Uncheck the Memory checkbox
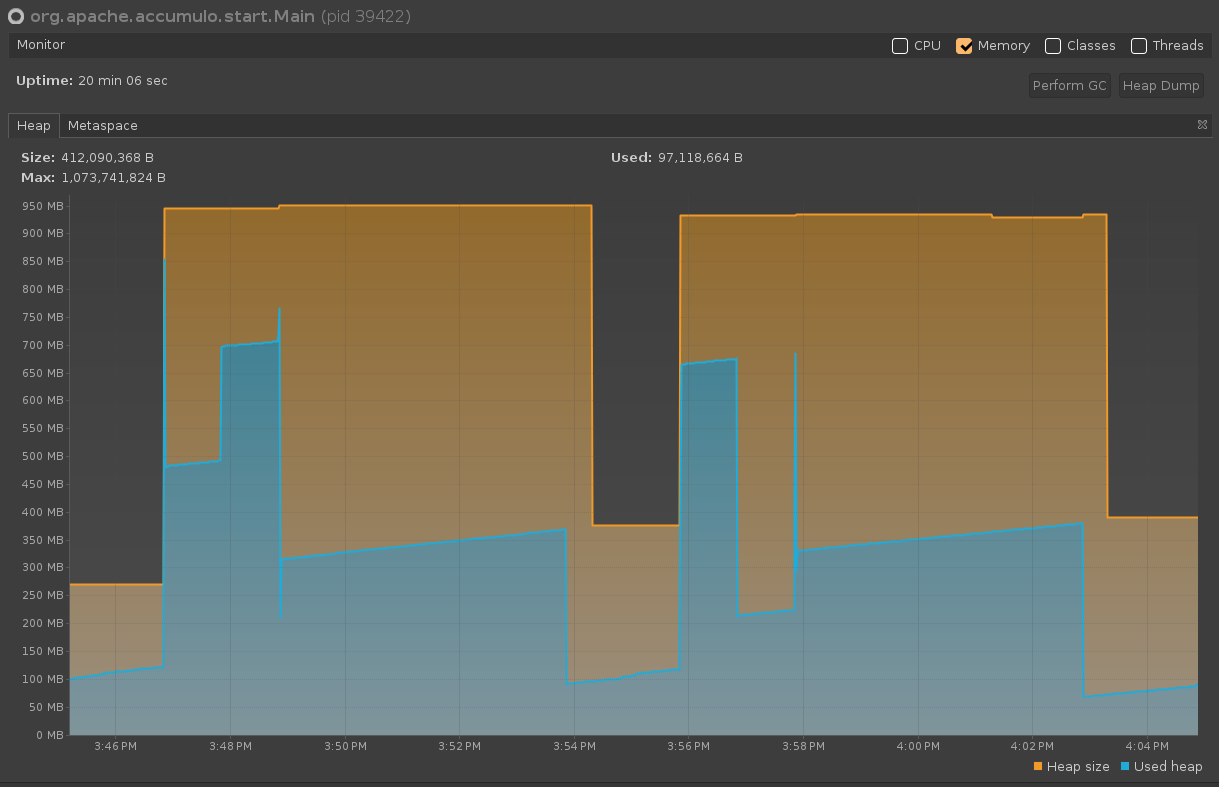The width and height of the screenshot is (1219, 787). pyautogui.click(x=964, y=46)
